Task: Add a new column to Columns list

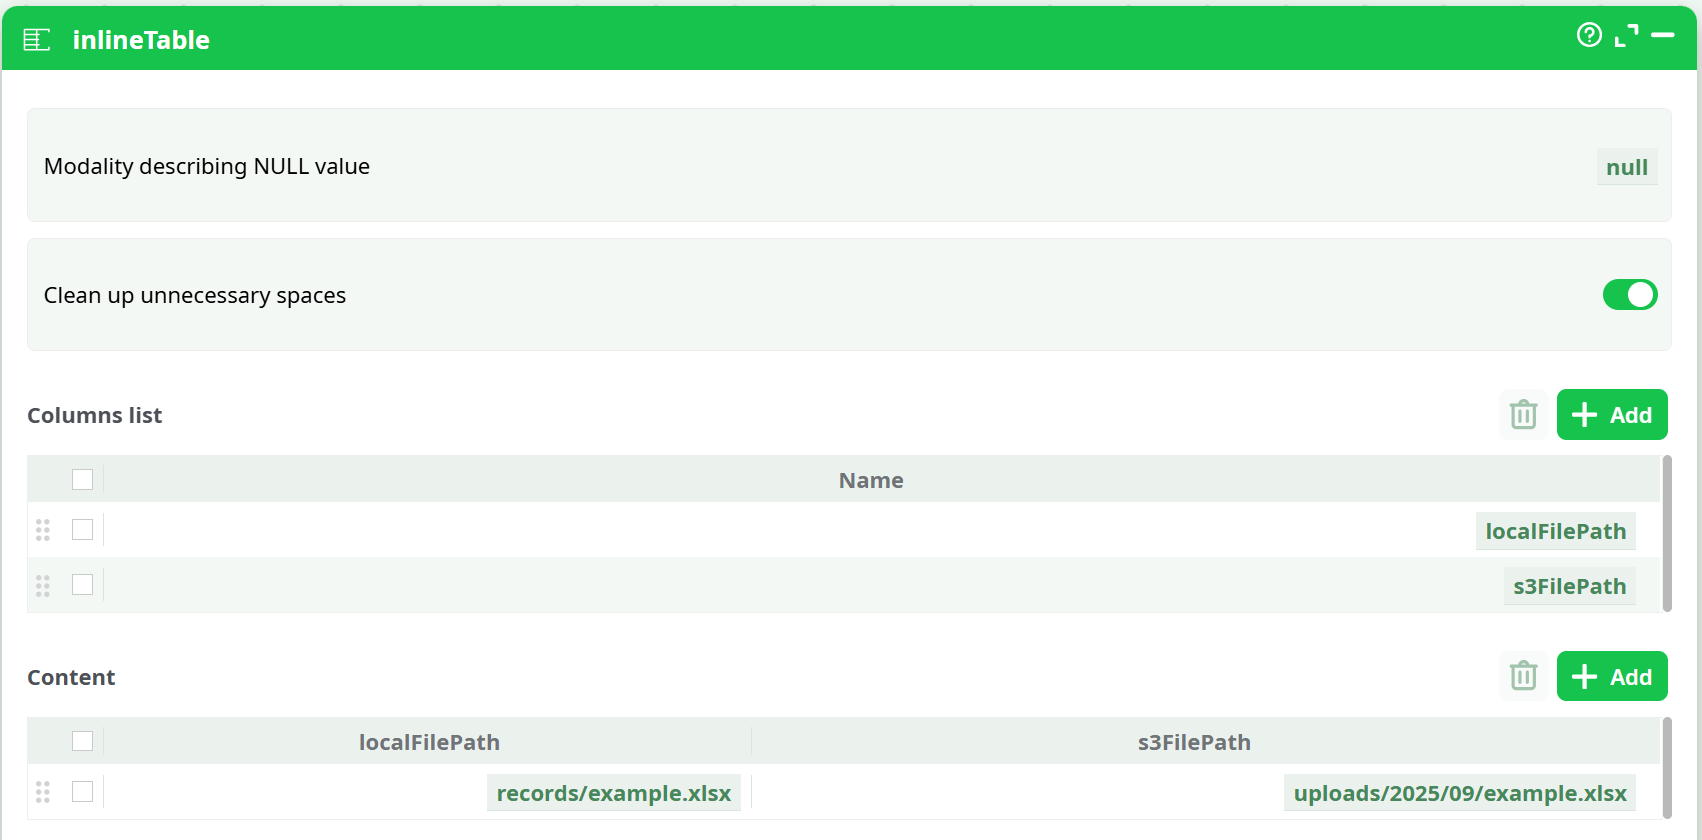Action: click(x=1612, y=414)
